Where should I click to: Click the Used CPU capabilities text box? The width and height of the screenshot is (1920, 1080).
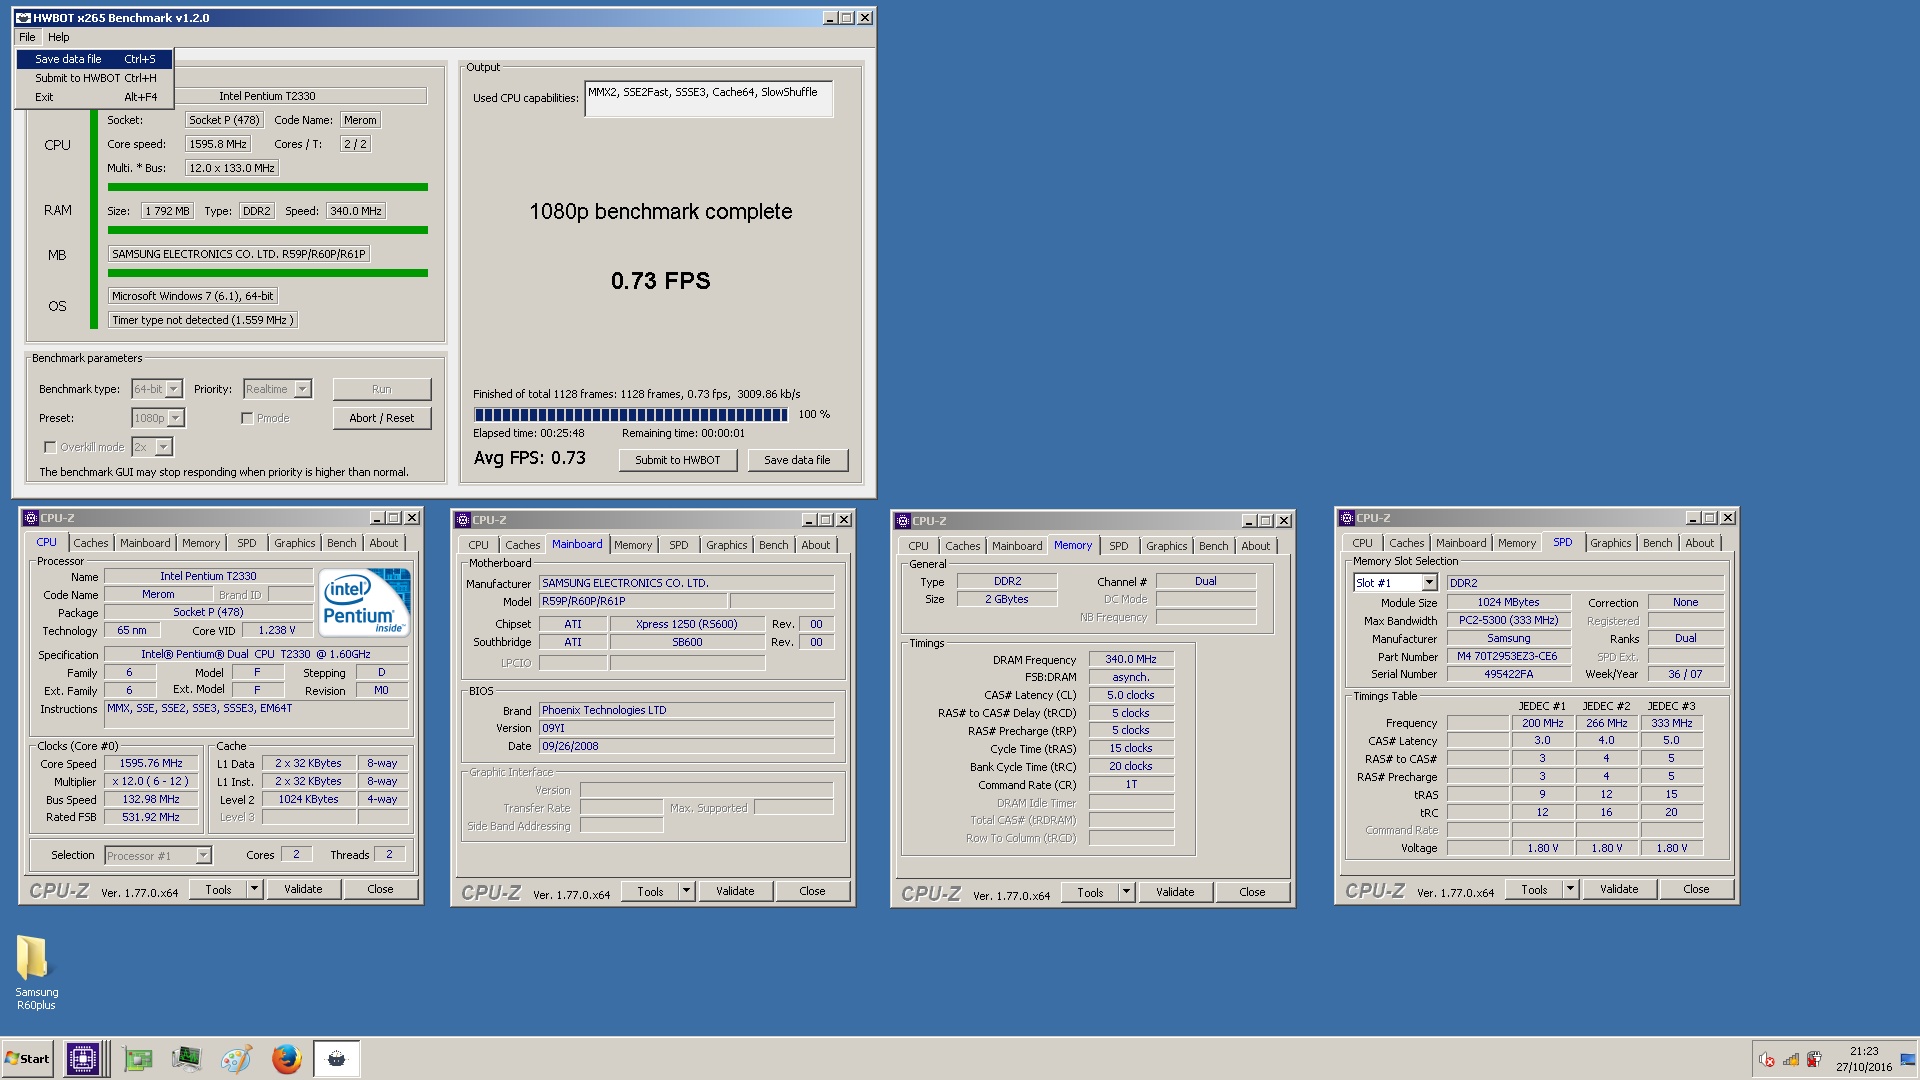click(708, 98)
